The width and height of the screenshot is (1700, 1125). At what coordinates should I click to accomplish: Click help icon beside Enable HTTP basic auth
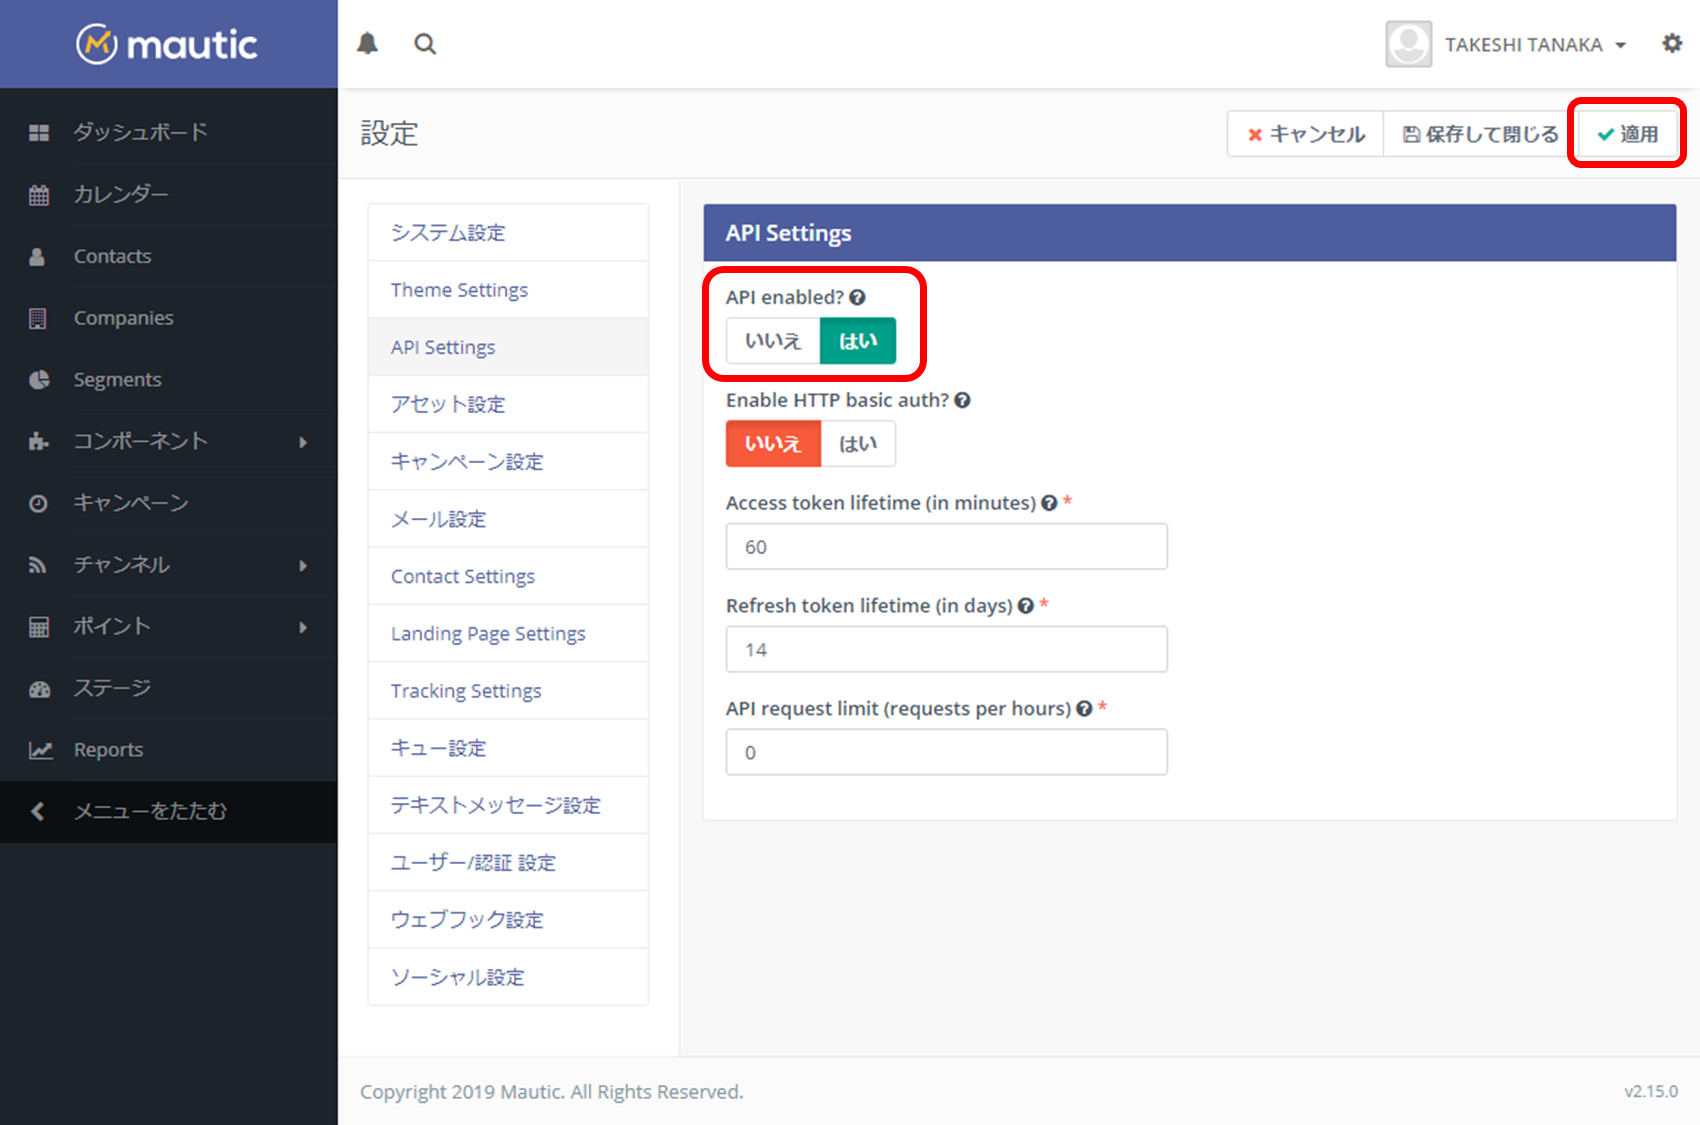(x=962, y=400)
